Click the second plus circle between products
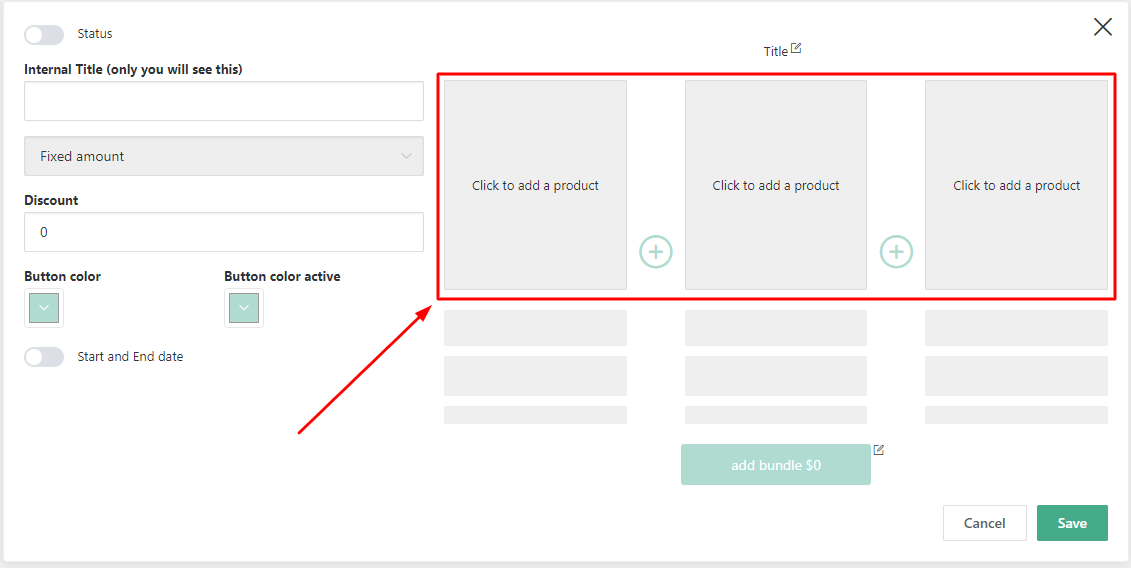This screenshot has width=1131, height=568. click(896, 252)
